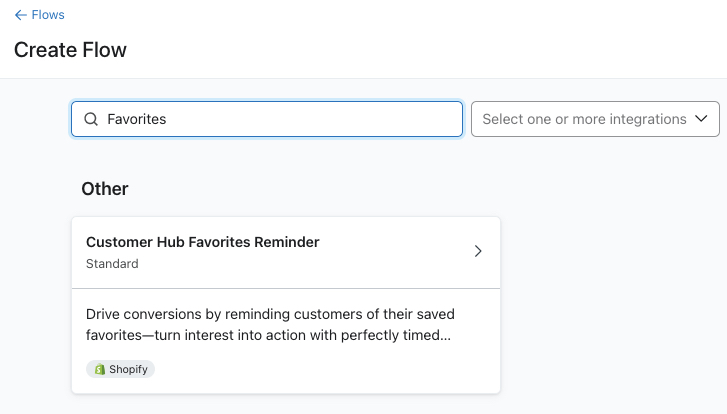Click the magnifier search icon
727x414 pixels.
pos(91,119)
